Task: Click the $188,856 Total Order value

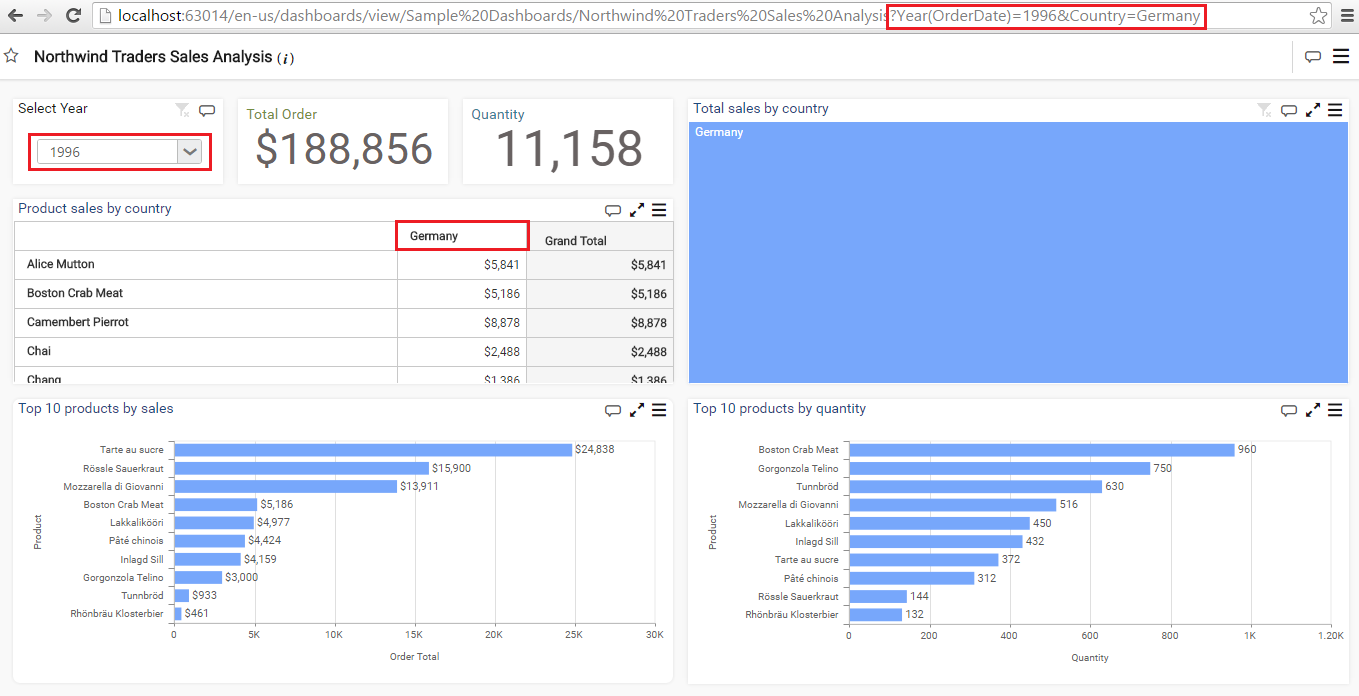Action: pyautogui.click(x=344, y=149)
